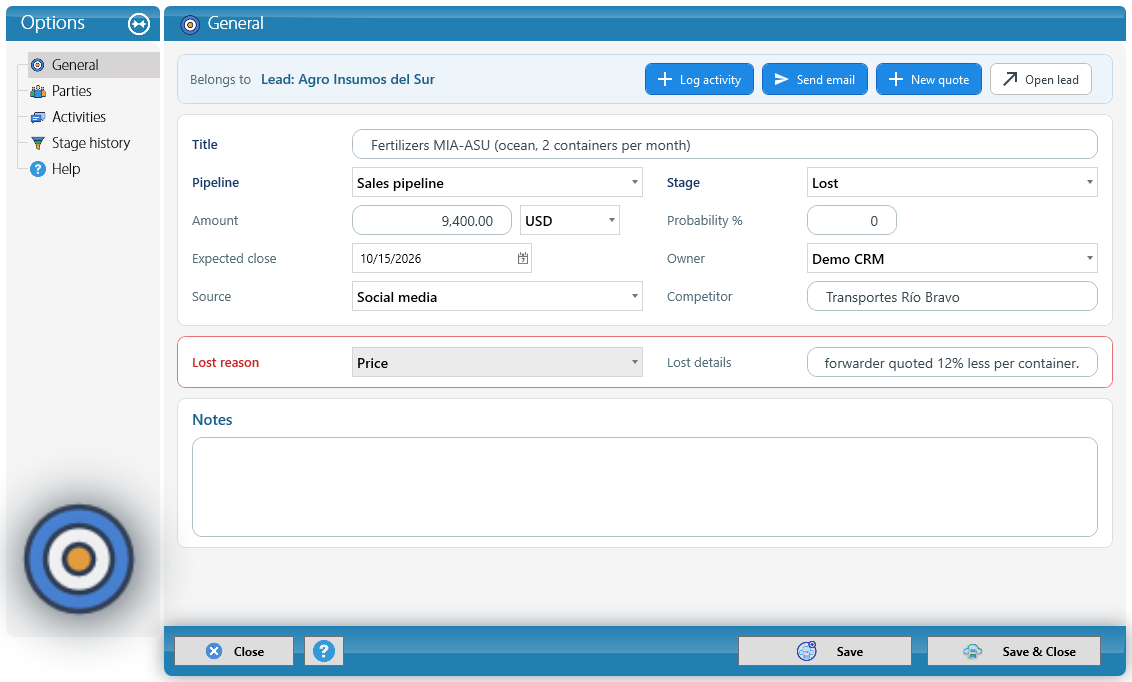Click the Save & Close button
The image size is (1132, 682).
(1014, 651)
